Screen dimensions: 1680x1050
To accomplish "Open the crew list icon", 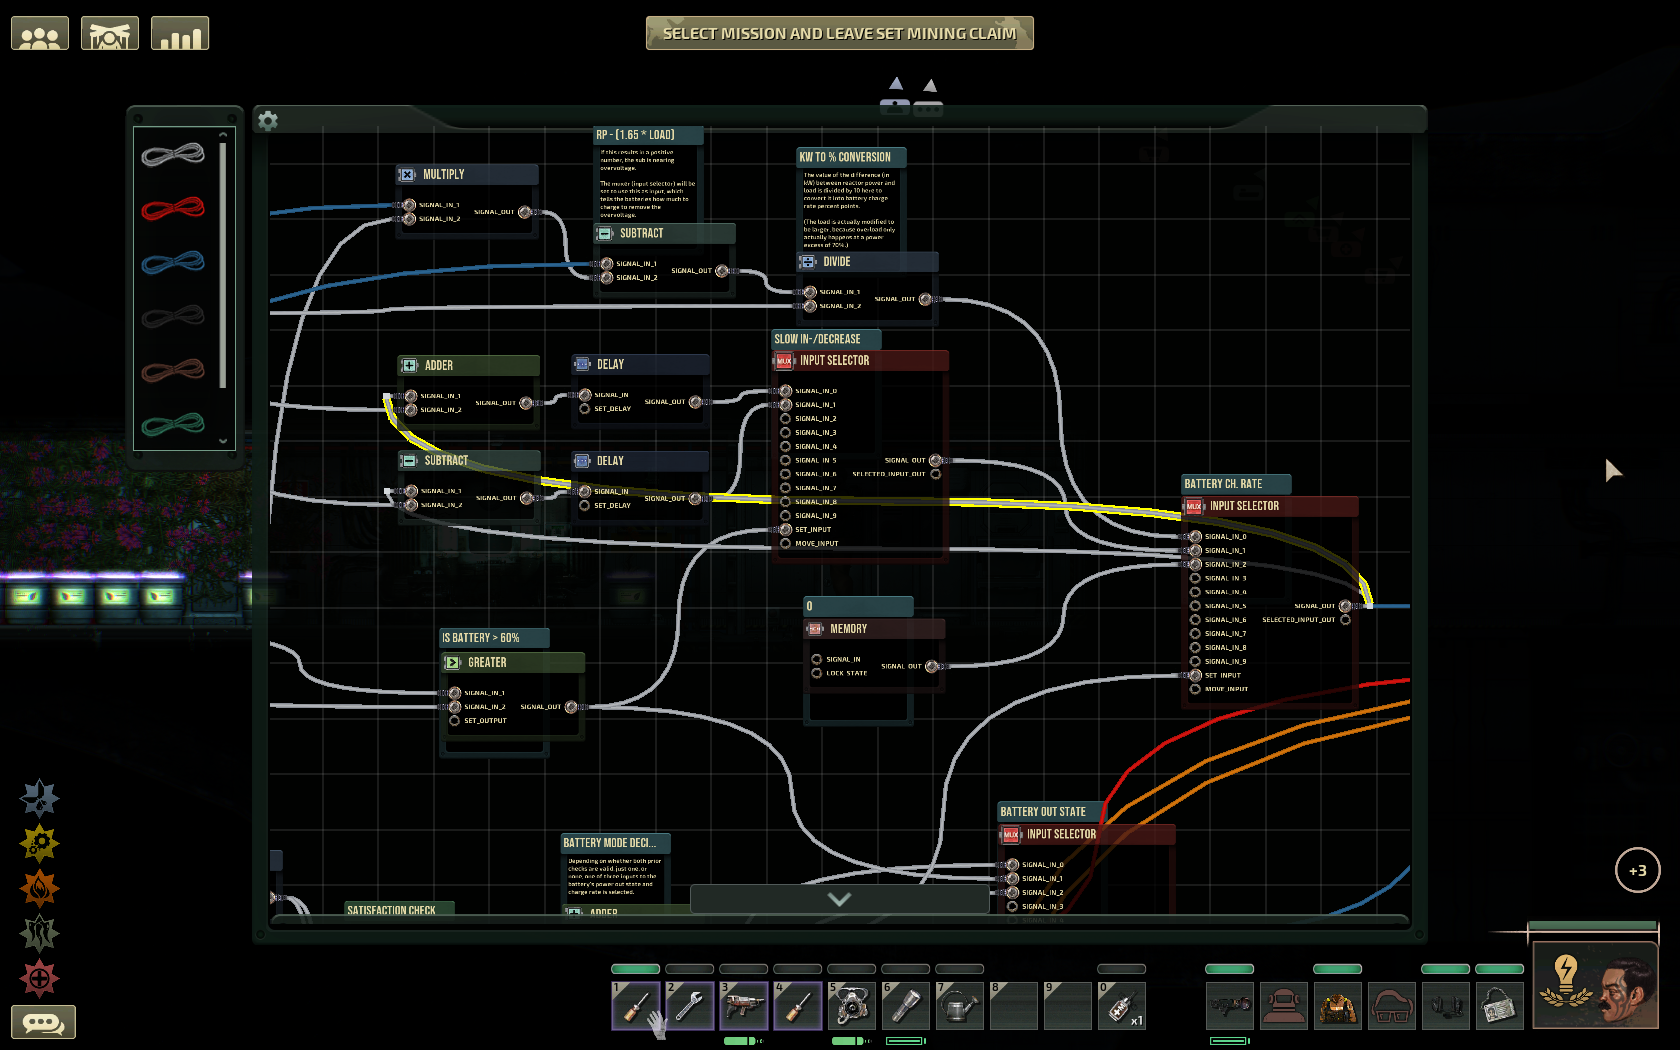I will click(x=40, y=34).
